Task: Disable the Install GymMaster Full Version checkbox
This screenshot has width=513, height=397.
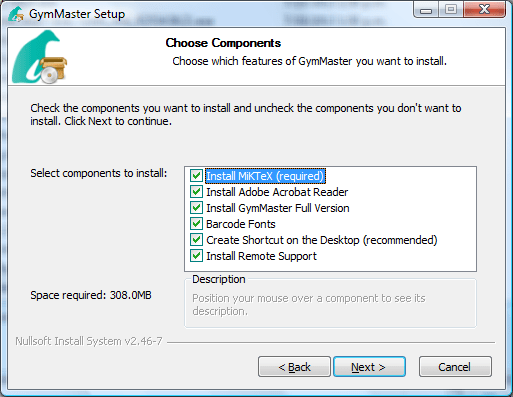Action: tap(196, 208)
